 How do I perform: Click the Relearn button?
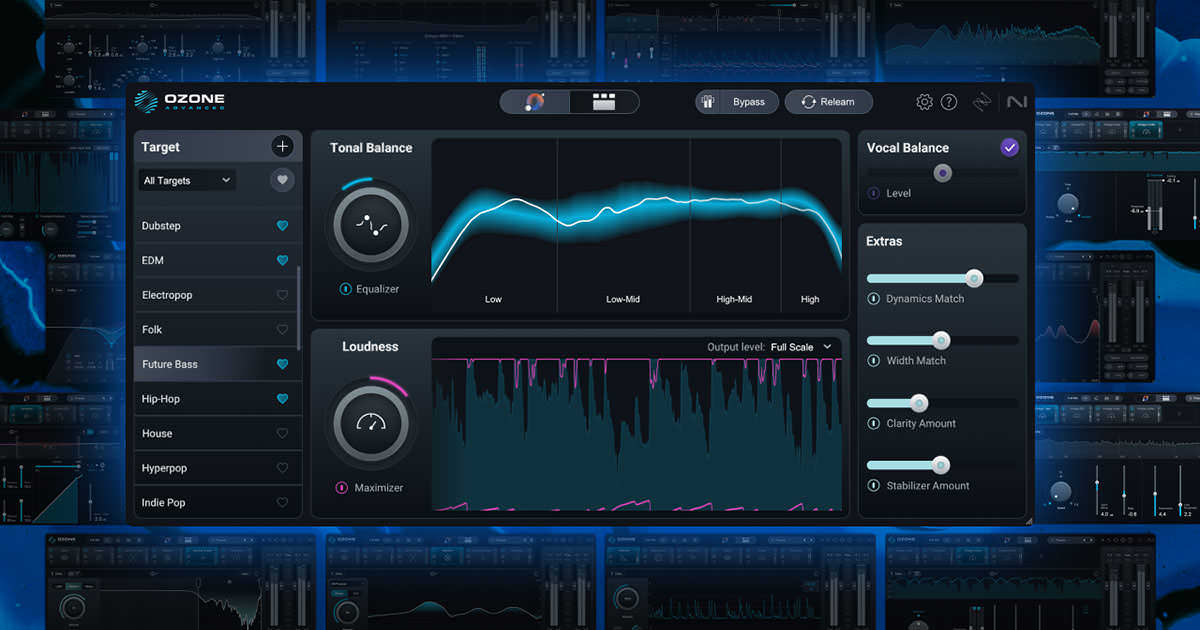[828, 102]
